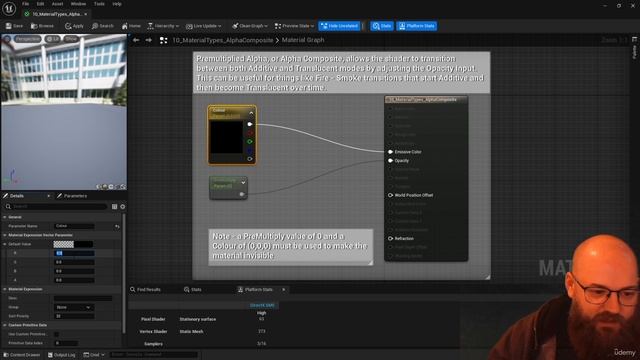Collapse the Material Expression section
640x360 pixels.
(x=5, y=289)
